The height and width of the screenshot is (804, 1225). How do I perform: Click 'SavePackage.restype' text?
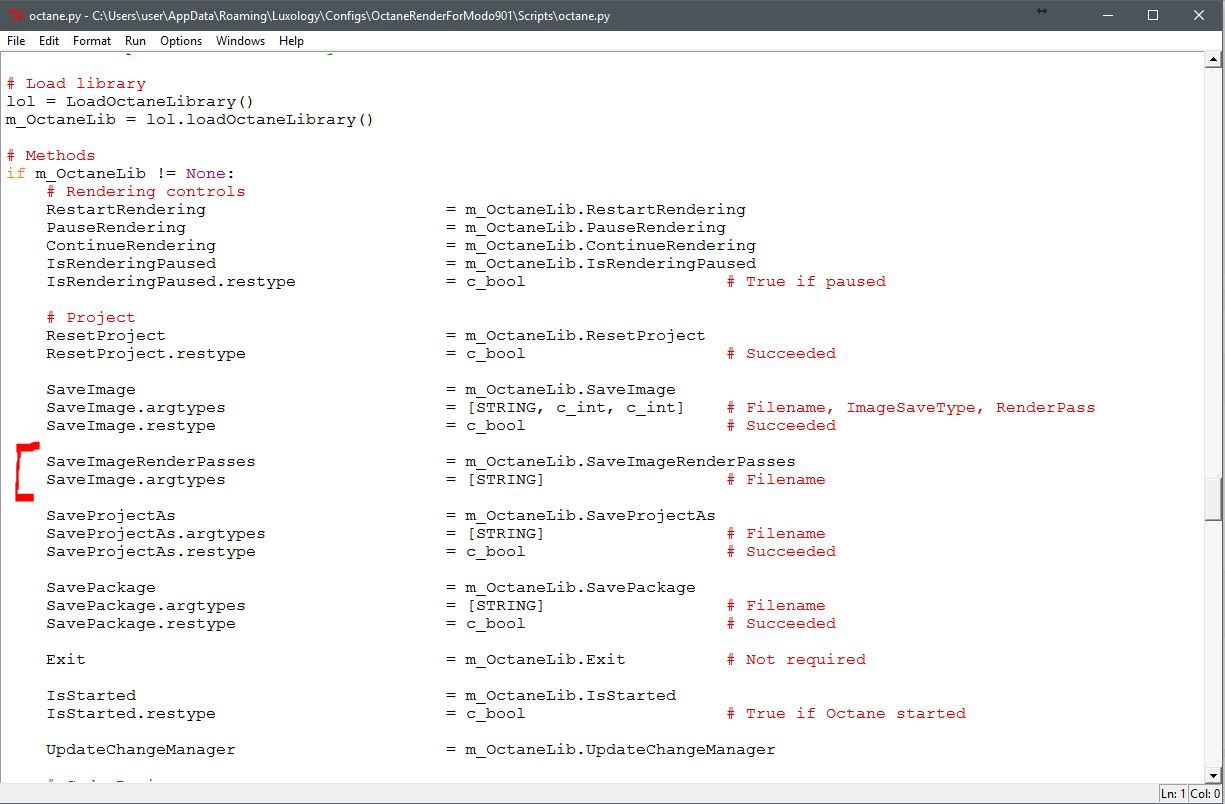click(x=141, y=624)
